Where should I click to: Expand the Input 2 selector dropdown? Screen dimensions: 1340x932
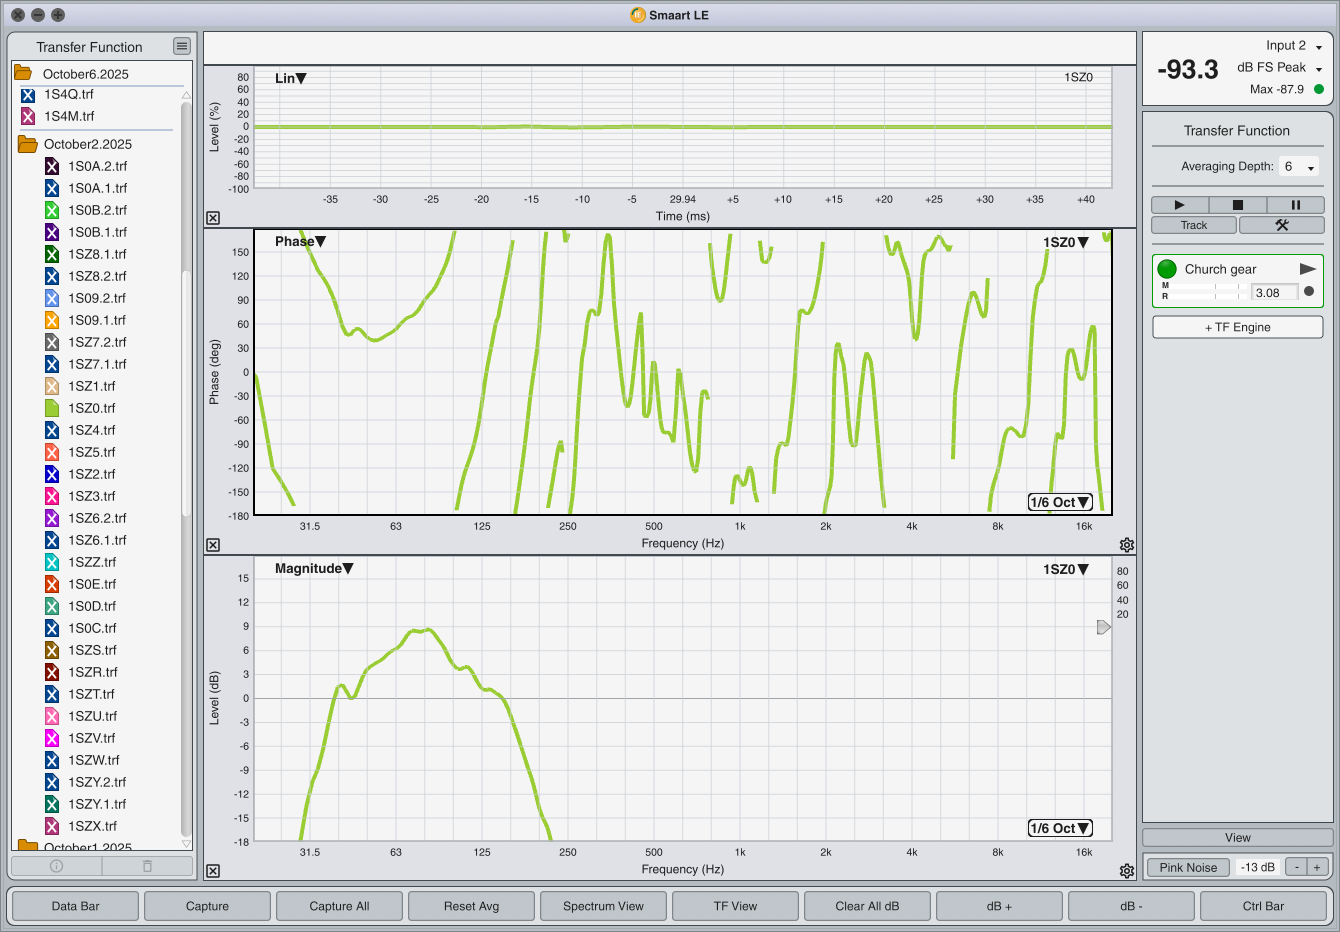pos(1318,46)
